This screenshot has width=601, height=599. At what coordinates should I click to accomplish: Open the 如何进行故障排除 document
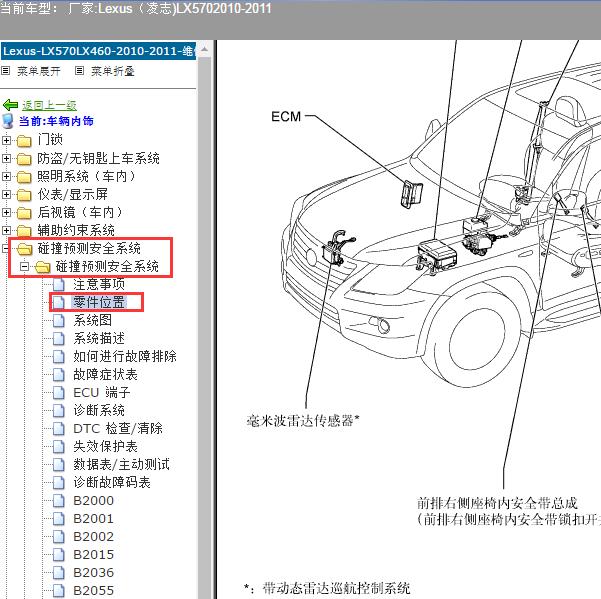coord(125,356)
